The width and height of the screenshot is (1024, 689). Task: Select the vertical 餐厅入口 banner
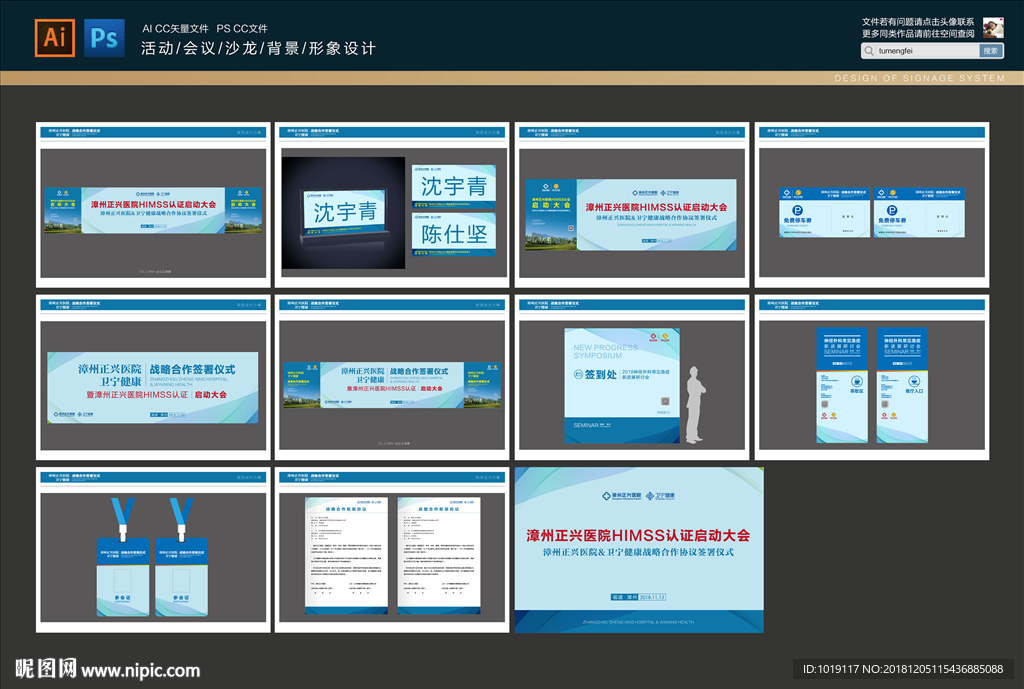click(902, 385)
